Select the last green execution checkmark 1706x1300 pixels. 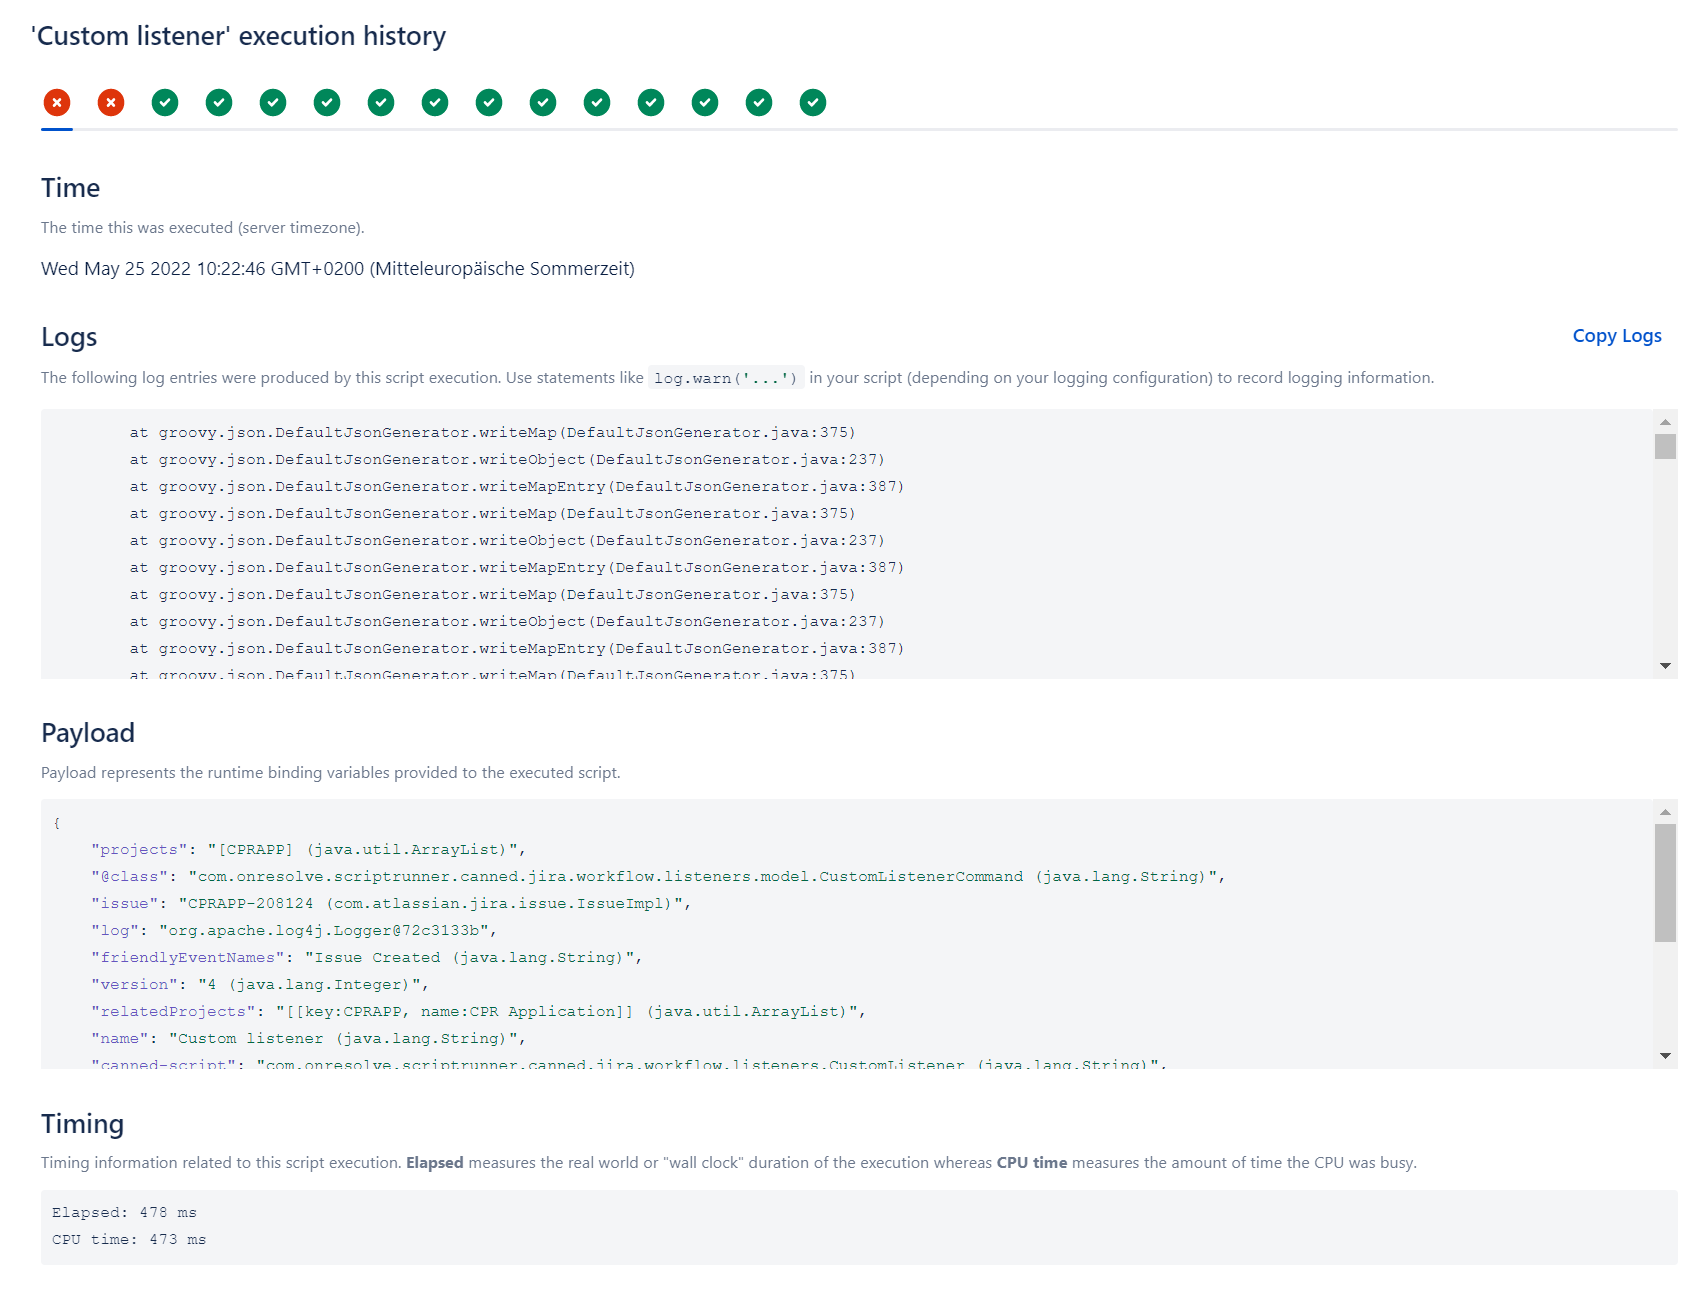click(x=813, y=102)
